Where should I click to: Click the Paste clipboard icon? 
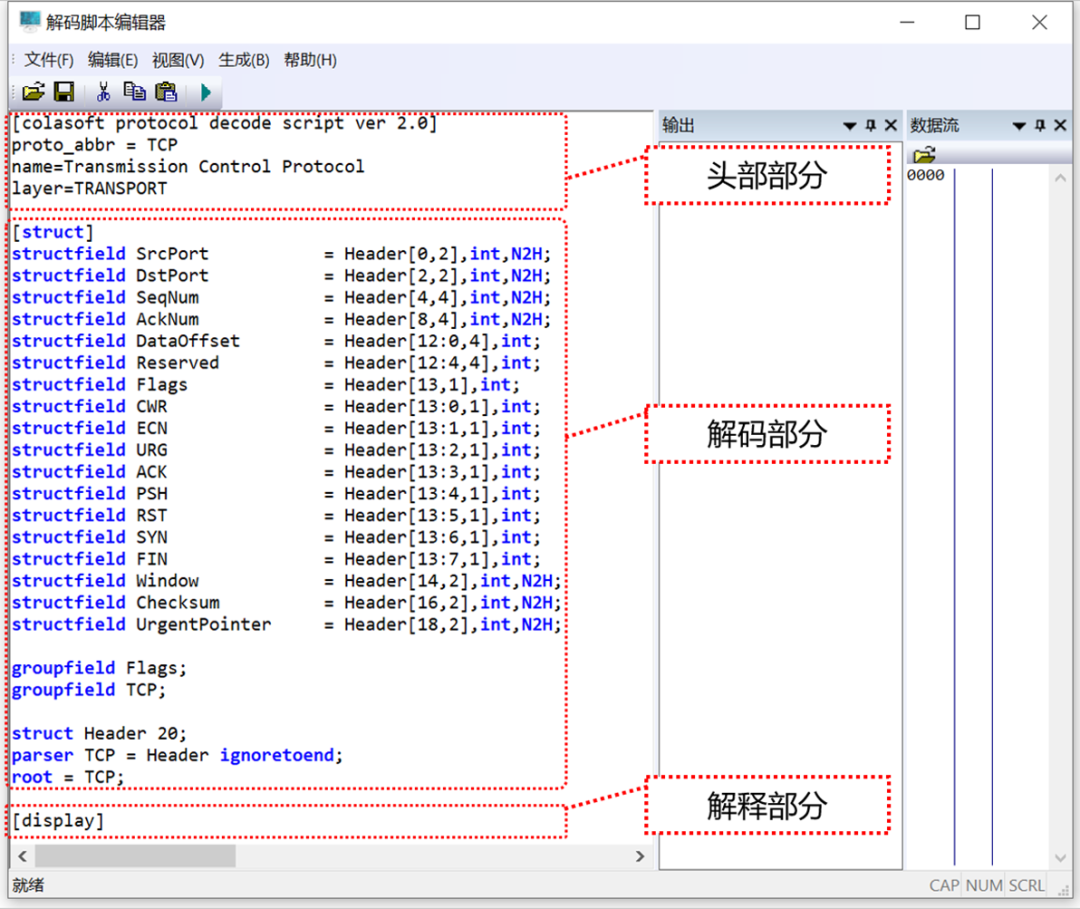(x=166, y=92)
